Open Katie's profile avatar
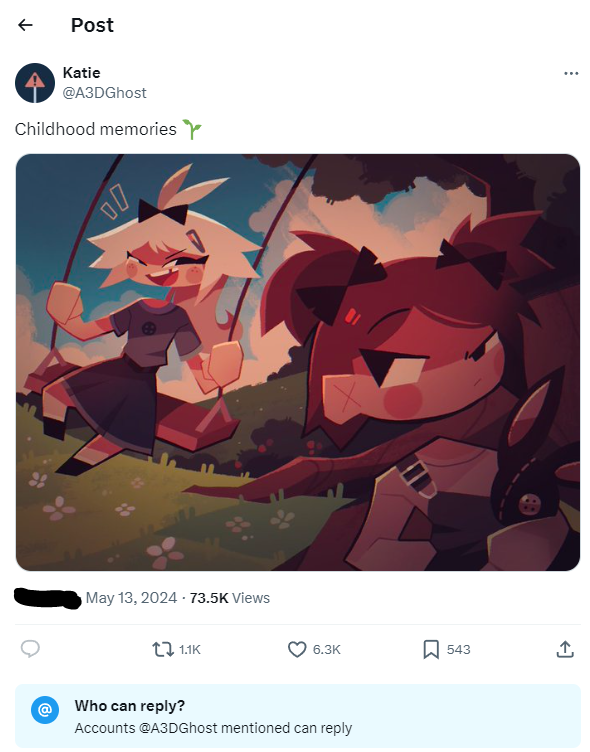590x752 pixels. coord(35,83)
